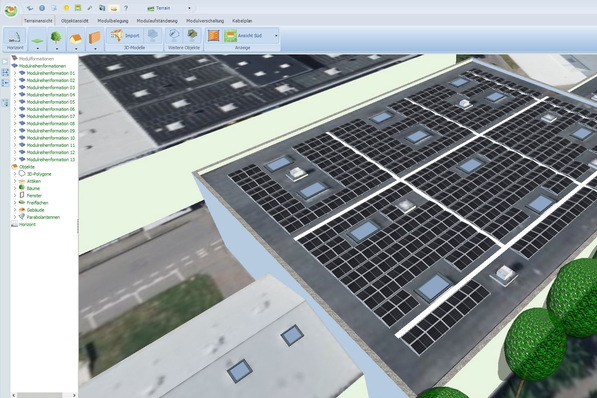Click the house building ribbon icon
Viewport: 597px width, 398px height.
(75, 37)
